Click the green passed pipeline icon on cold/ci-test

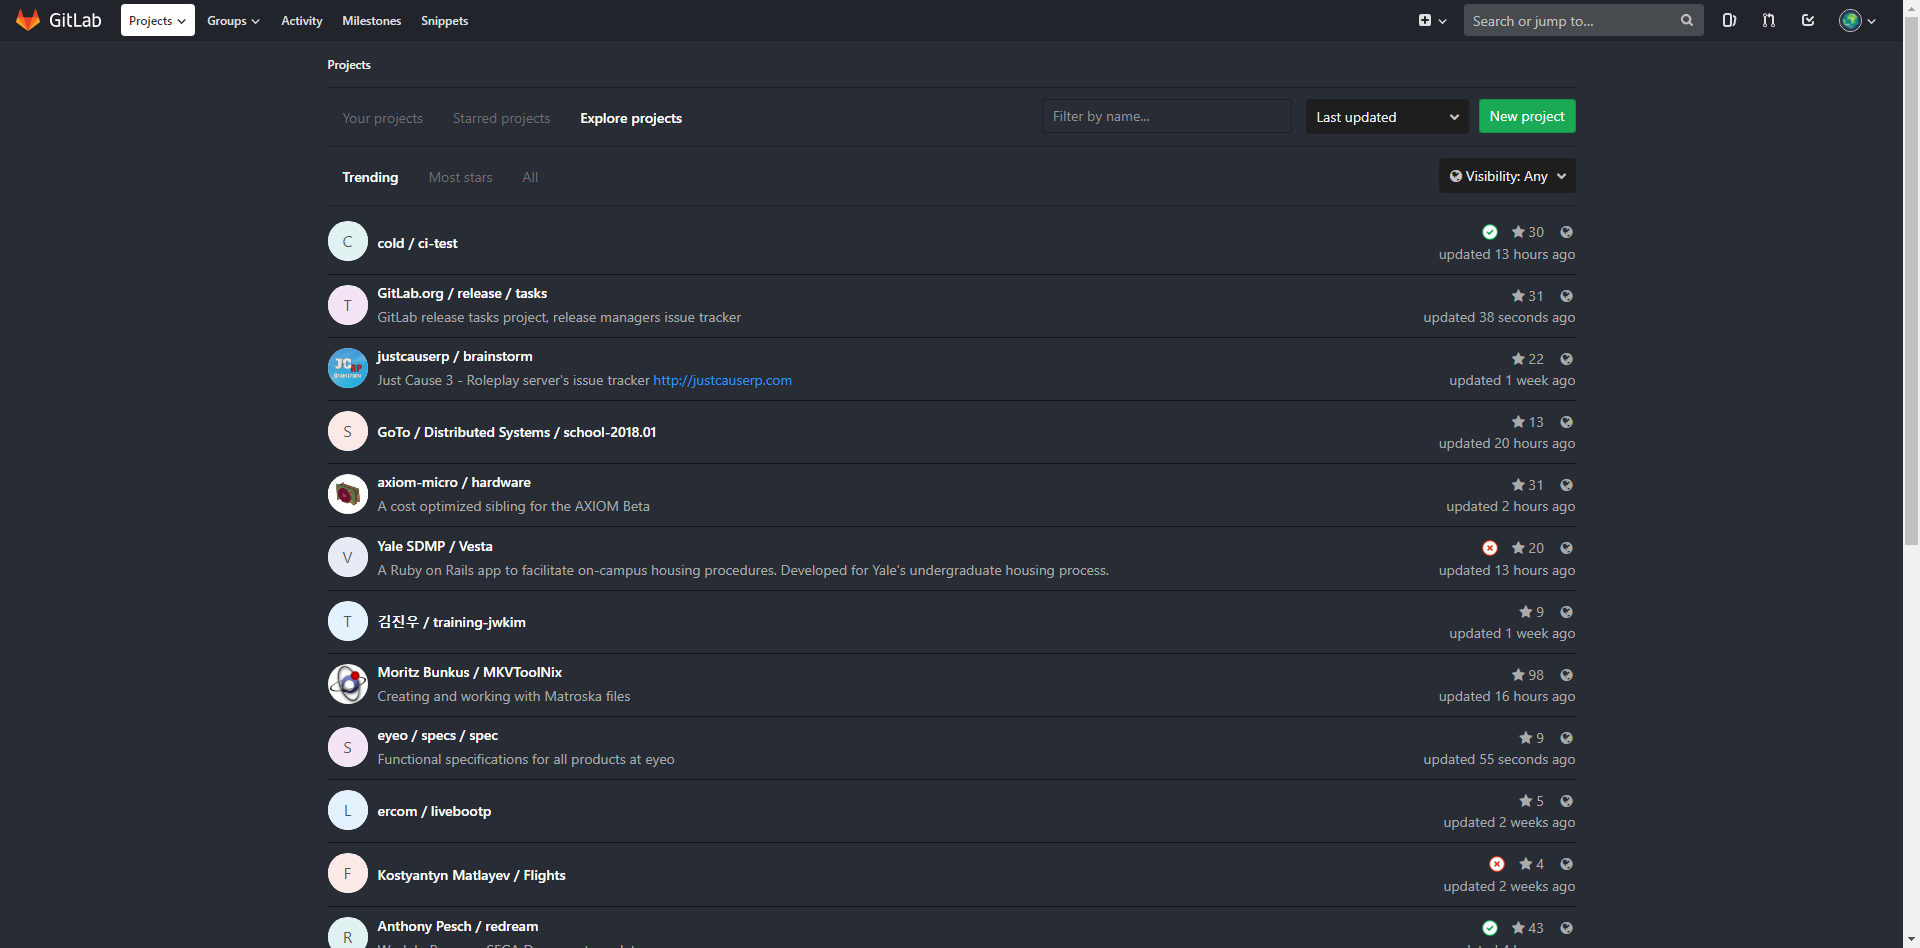pyautogui.click(x=1490, y=231)
